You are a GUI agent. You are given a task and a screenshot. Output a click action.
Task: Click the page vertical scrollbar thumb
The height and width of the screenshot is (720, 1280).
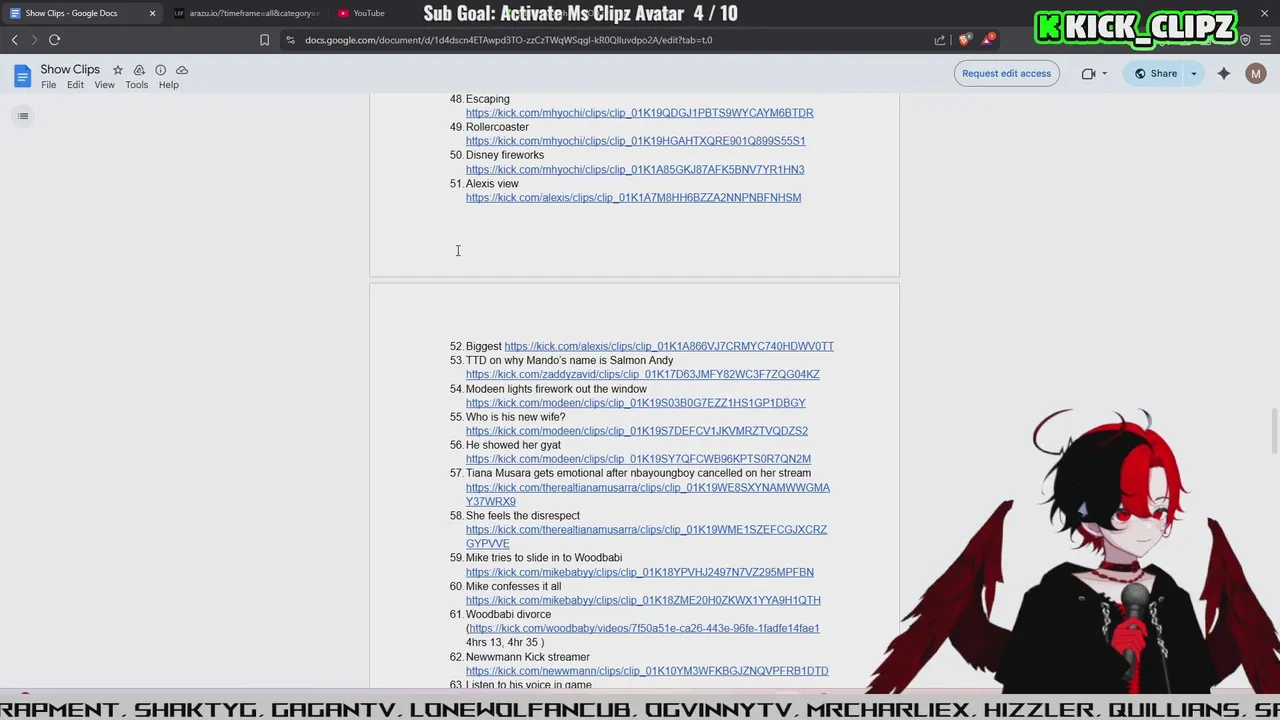tap(1274, 430)
